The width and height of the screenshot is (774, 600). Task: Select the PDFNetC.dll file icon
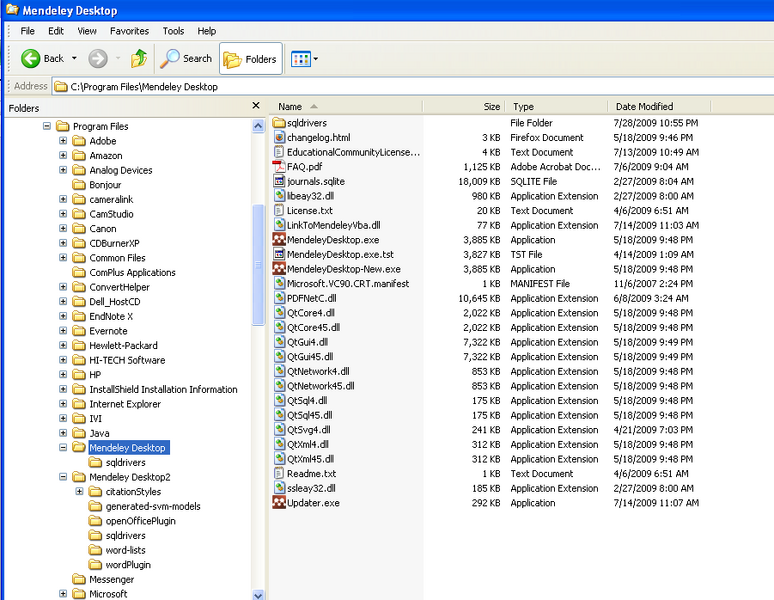(x=279, y=298)
